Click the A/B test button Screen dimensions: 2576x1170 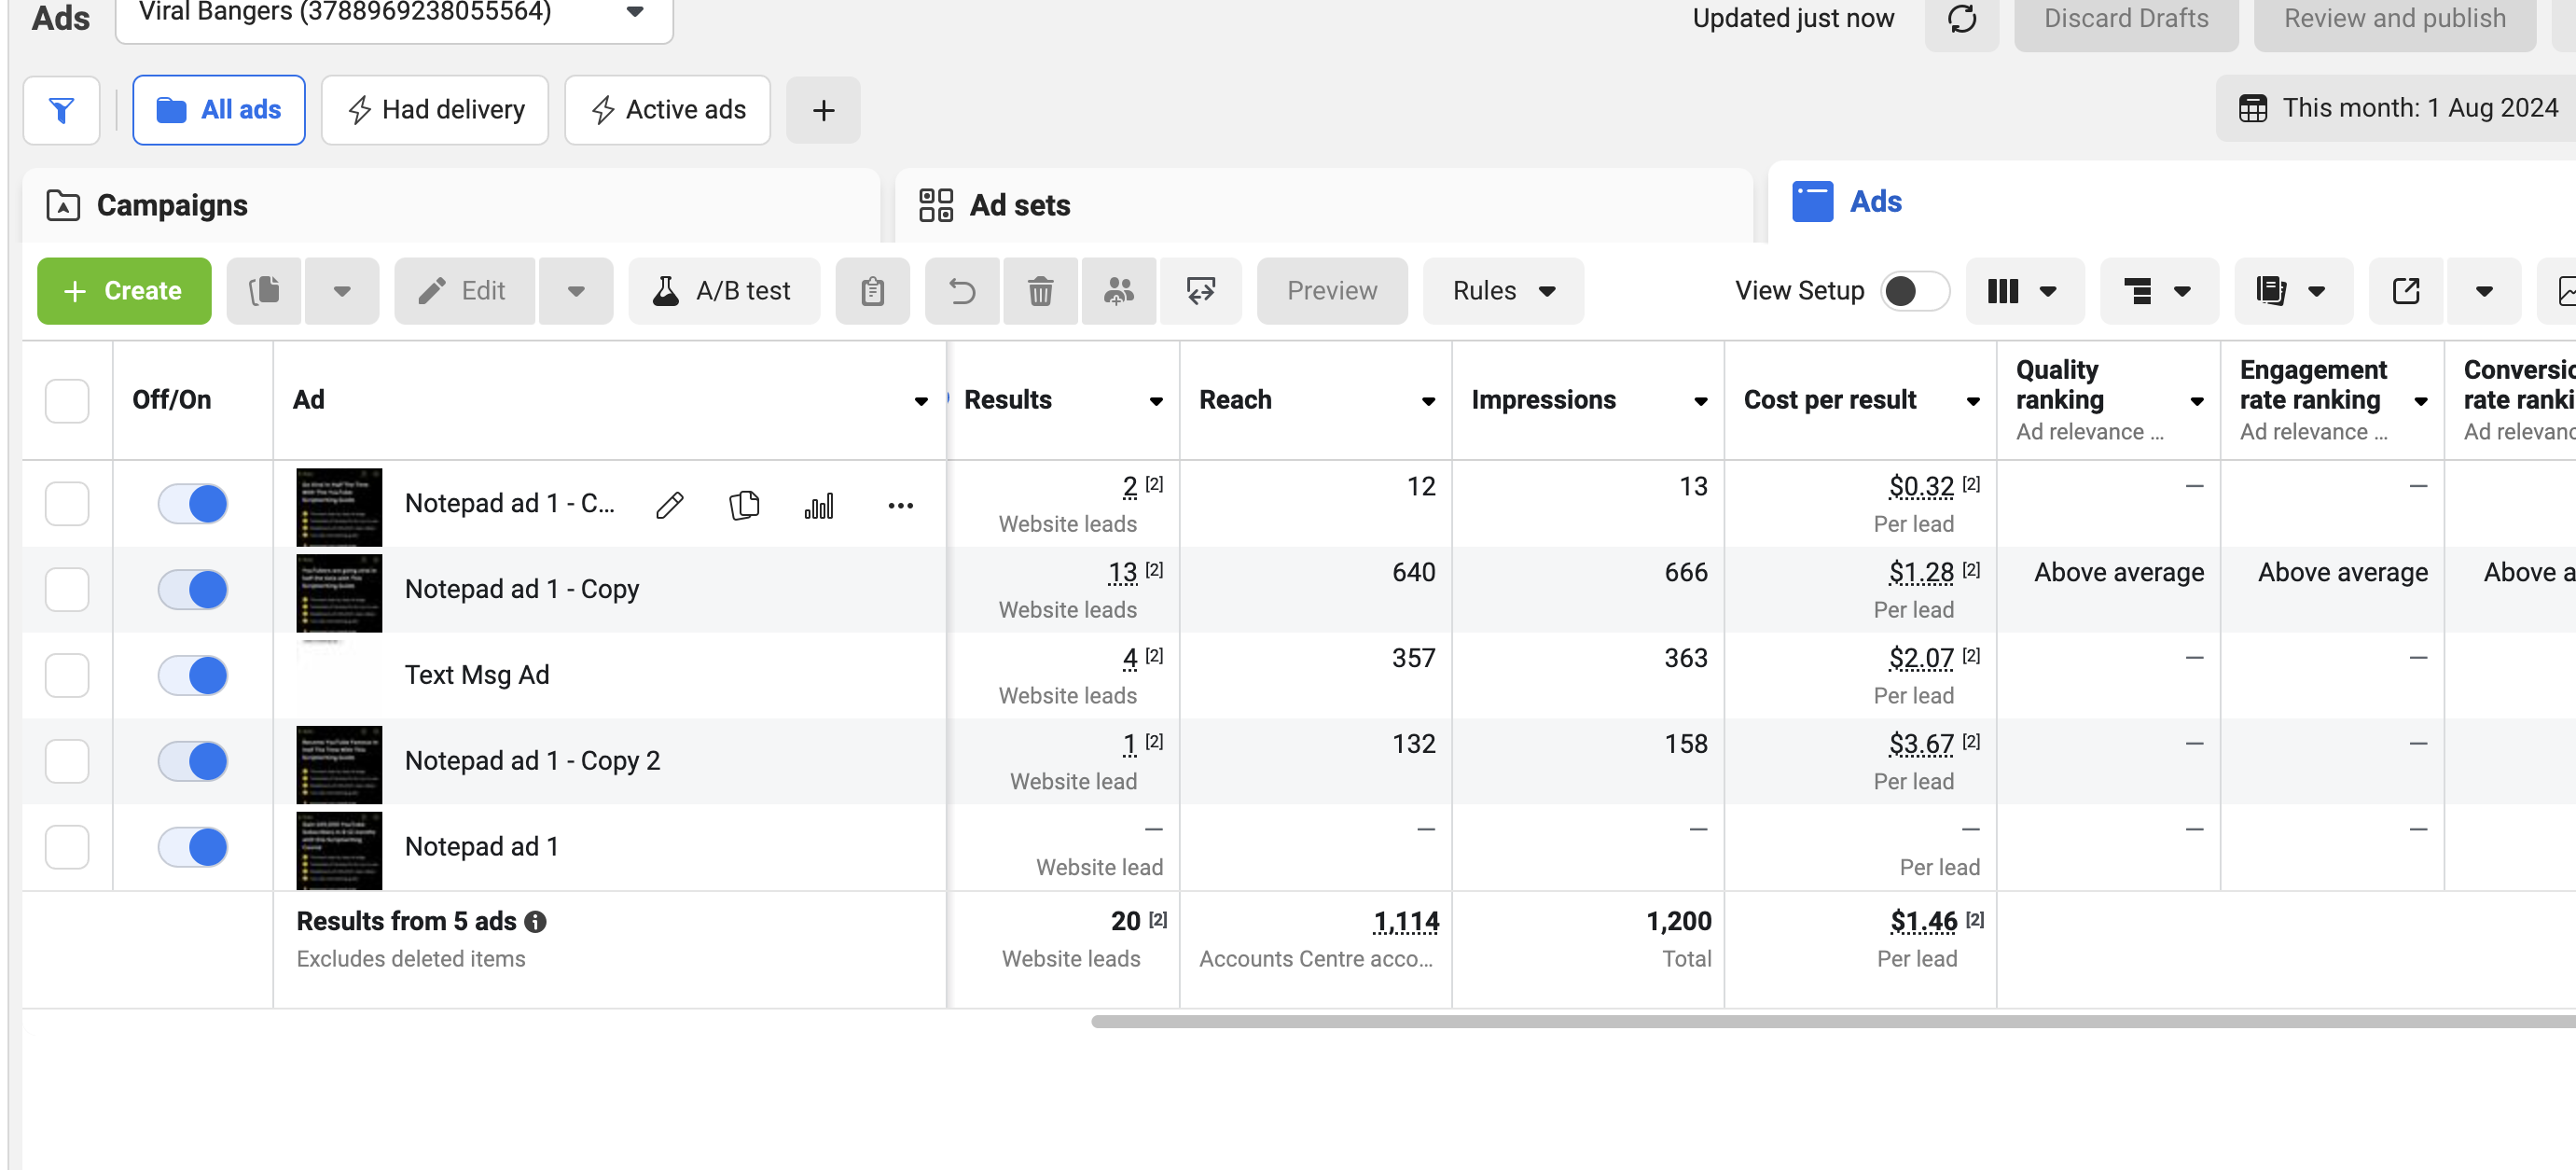pos(723,291)
